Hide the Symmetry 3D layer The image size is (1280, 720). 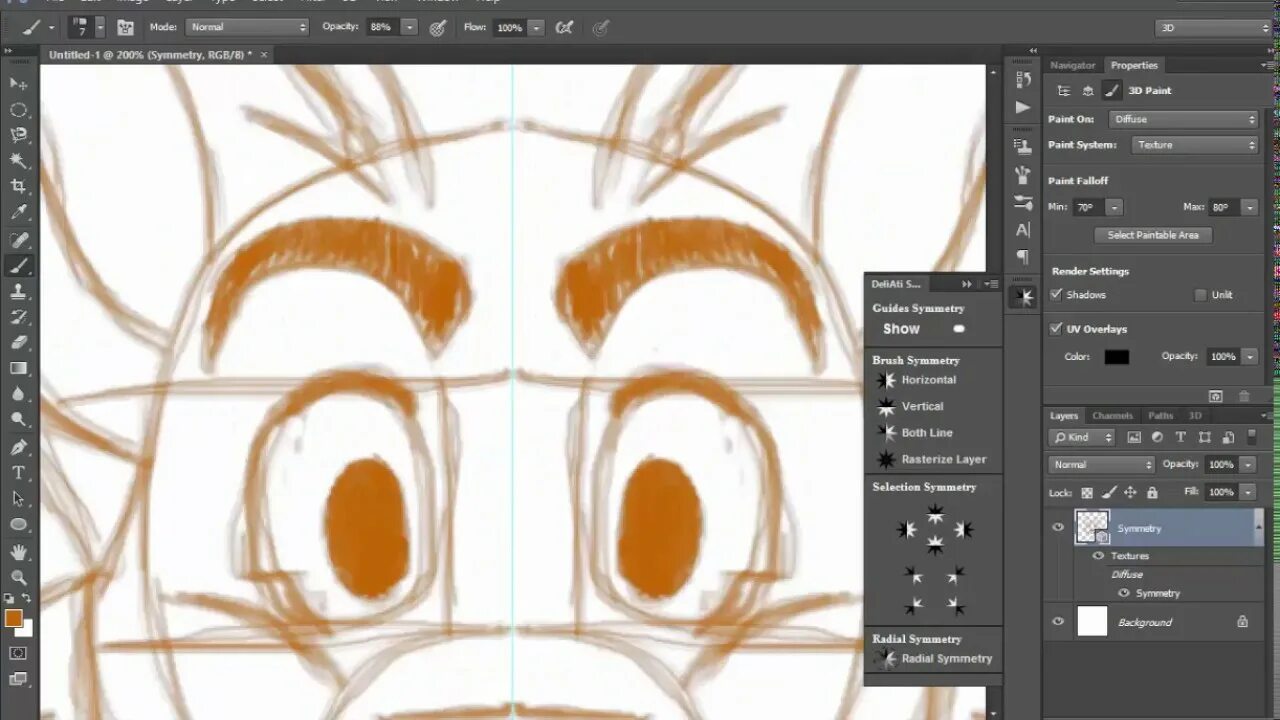[x=1058, y=527]
